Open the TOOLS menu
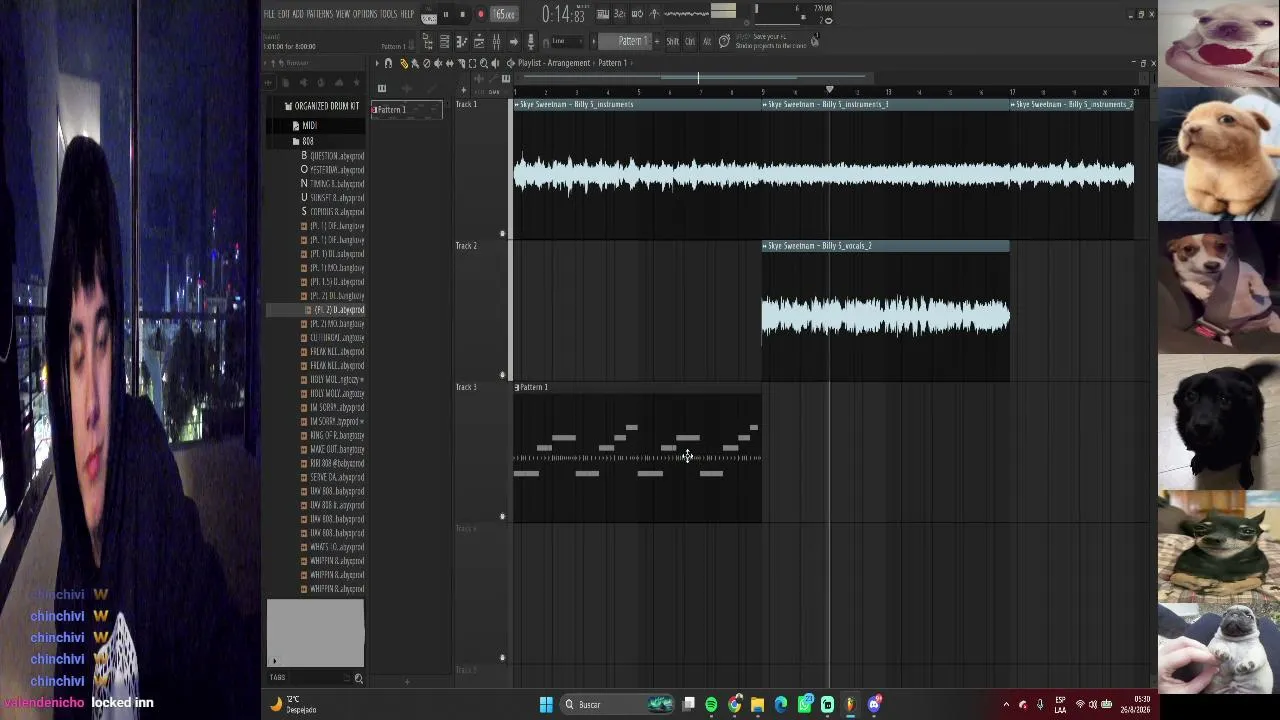Image resolution: width=1280 pixels, height=720 pixels. [x=389, y=14]
